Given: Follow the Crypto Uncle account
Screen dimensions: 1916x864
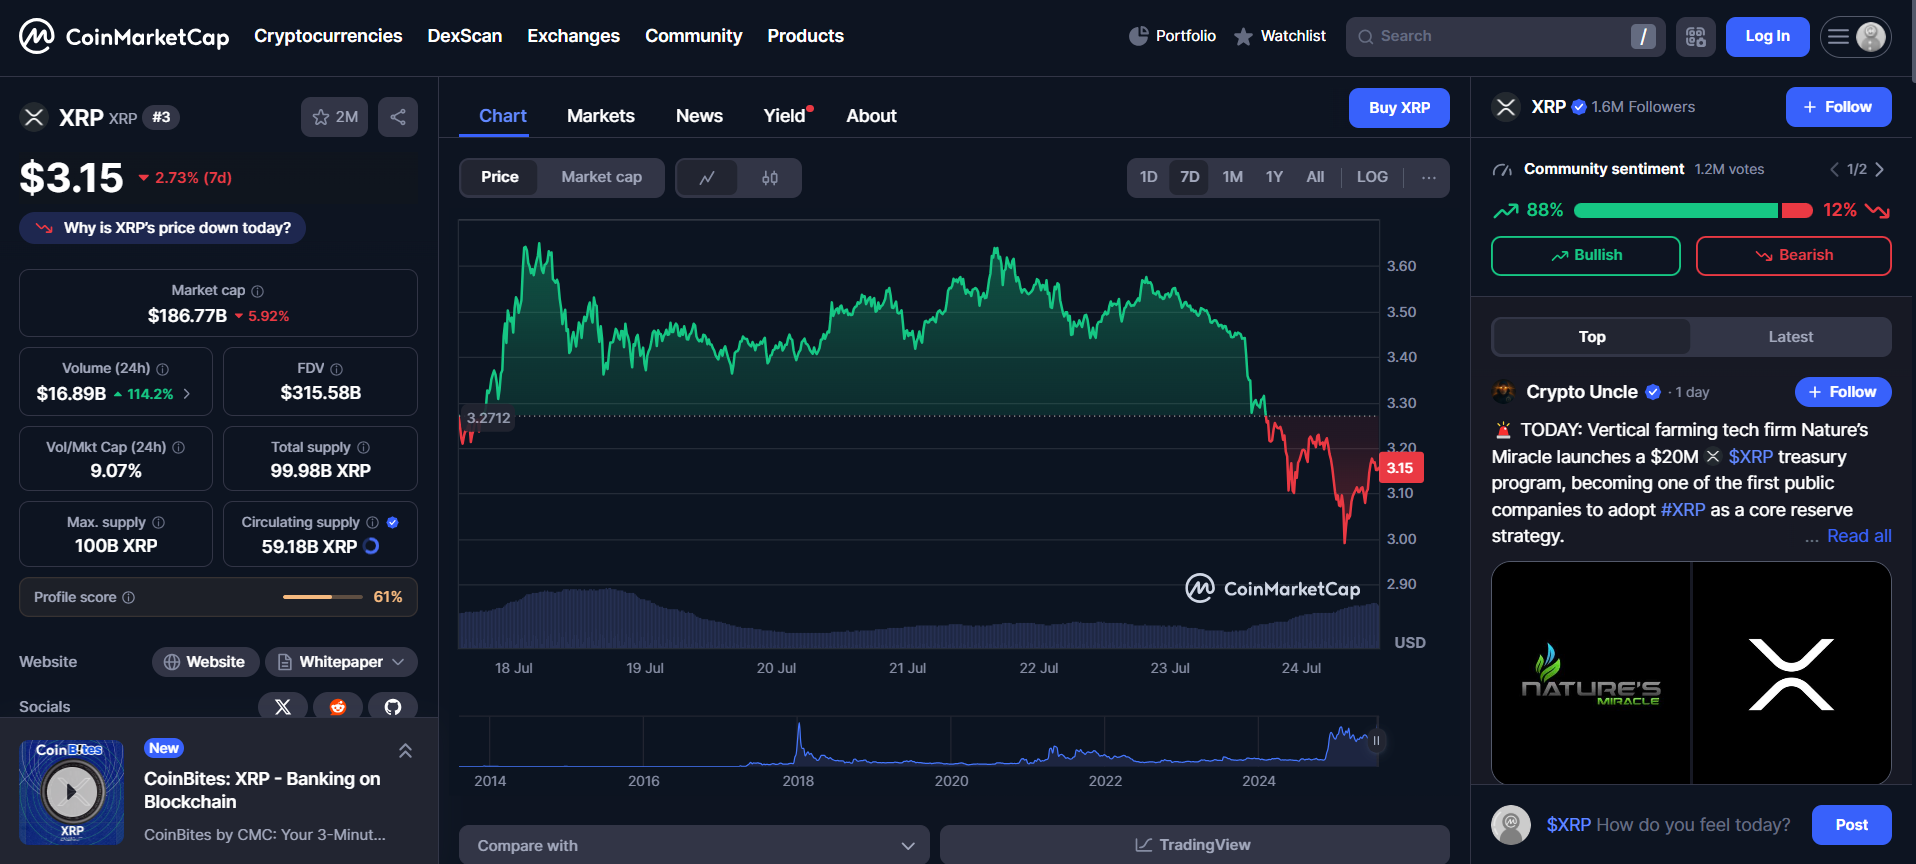Looking at the screenshot, I should (x=1842, y=392).
